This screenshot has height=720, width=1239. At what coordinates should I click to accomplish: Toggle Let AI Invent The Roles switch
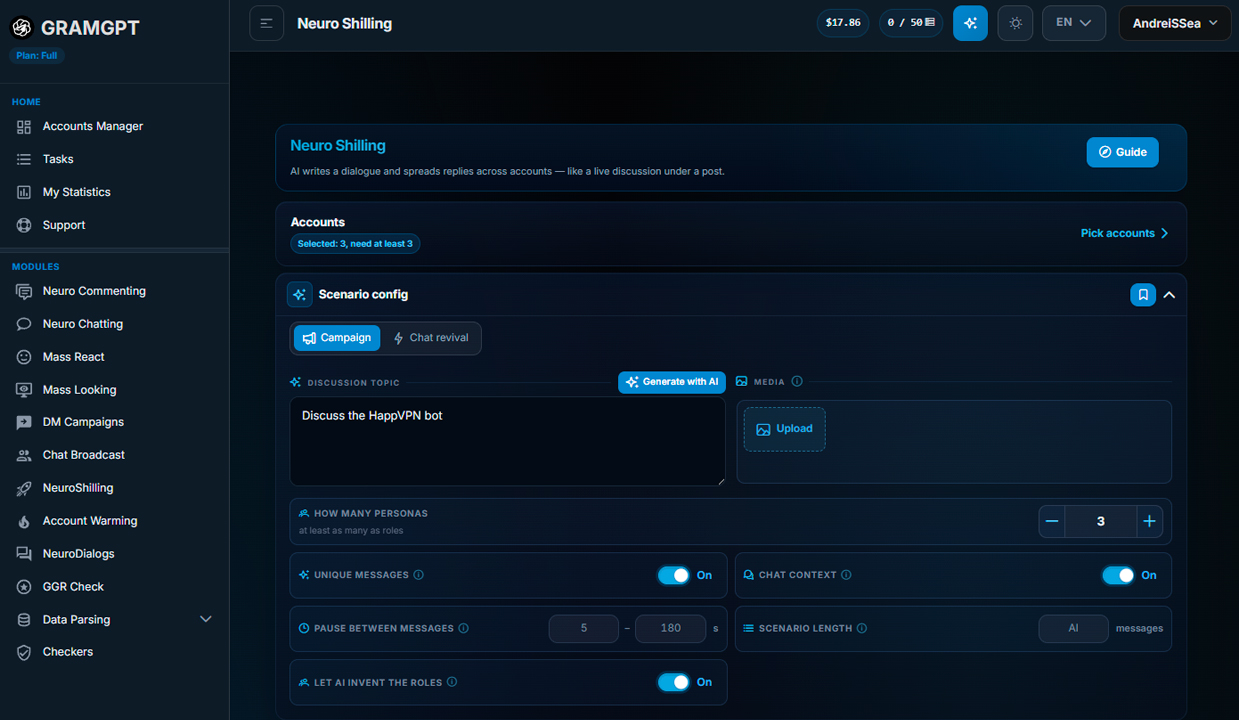coord(674,682)
